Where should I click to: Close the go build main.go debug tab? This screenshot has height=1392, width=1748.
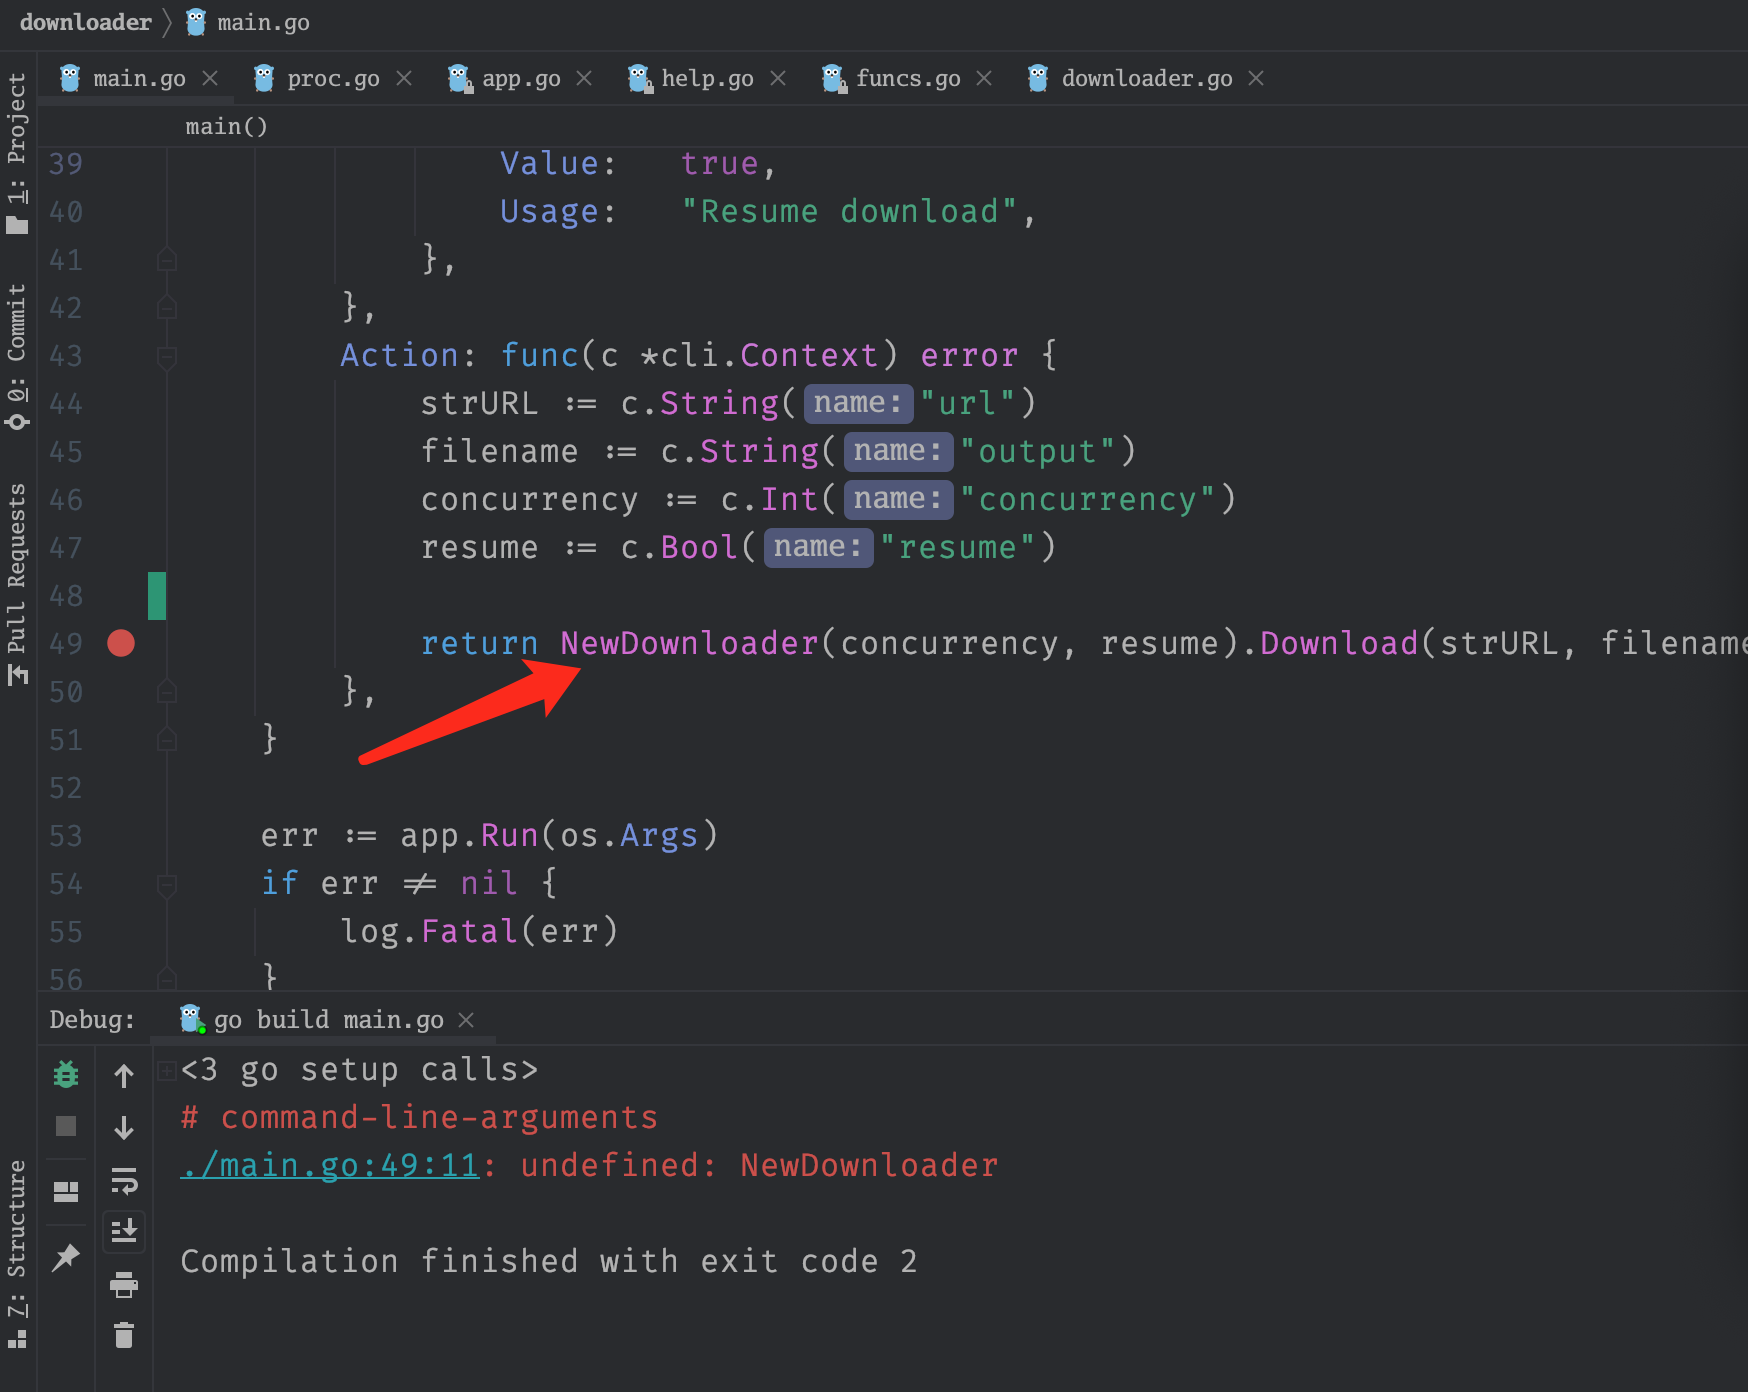(466, 1020)
